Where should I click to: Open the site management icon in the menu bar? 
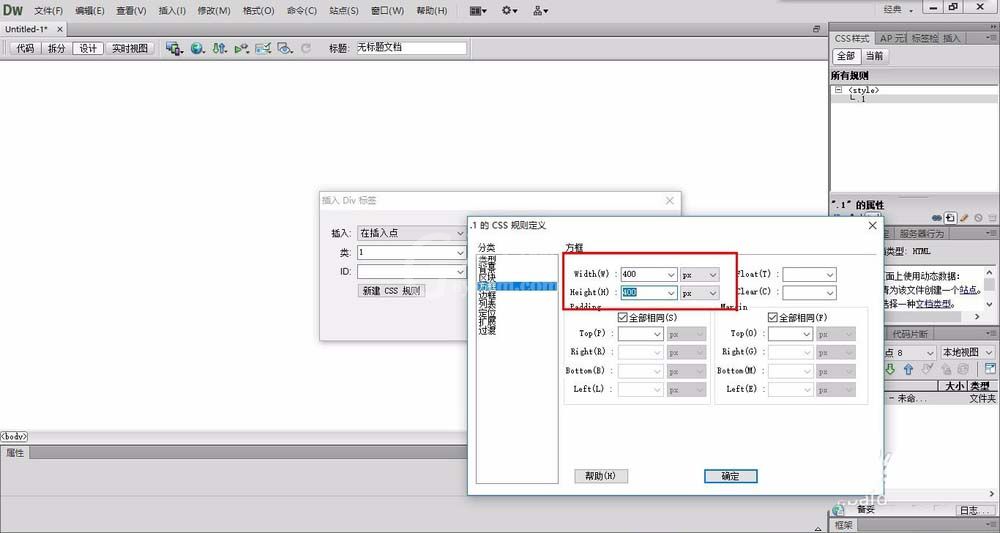pyautogui.click(x=541, y=10)
